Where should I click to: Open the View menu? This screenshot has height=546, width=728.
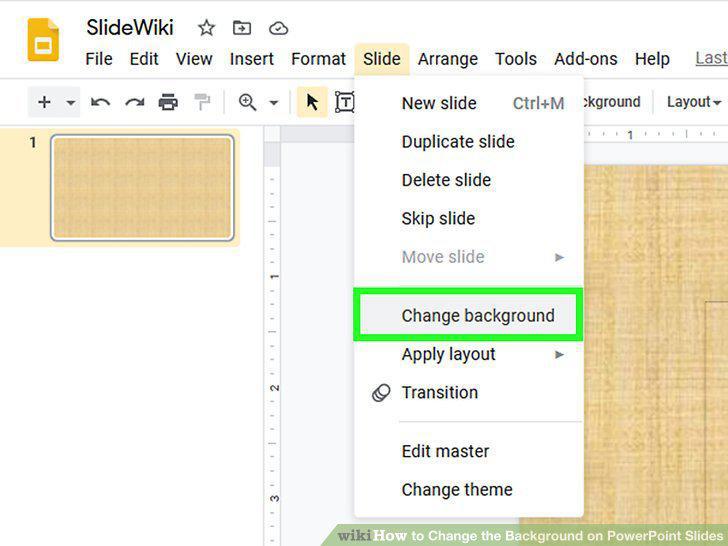(x=194, y=59)
